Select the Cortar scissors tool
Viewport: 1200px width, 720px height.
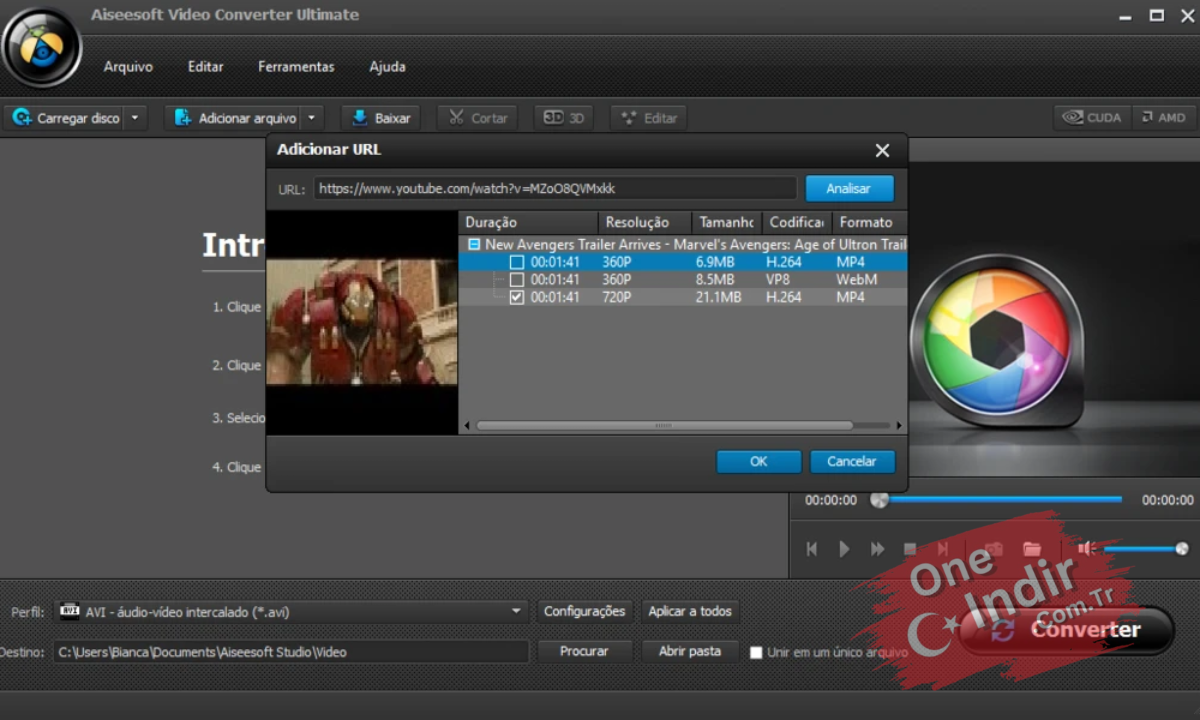click(x=477, y=118)
